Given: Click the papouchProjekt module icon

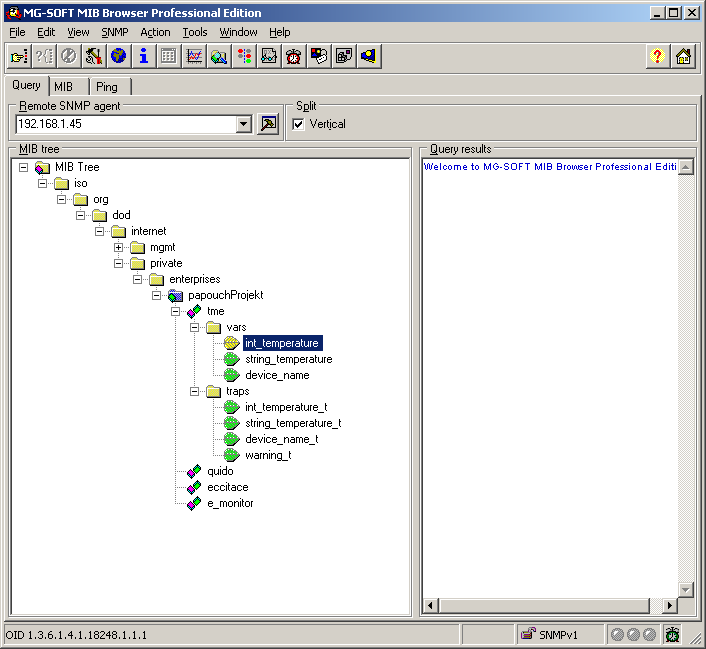Looking at the screenshot, I should coord(175,295).
